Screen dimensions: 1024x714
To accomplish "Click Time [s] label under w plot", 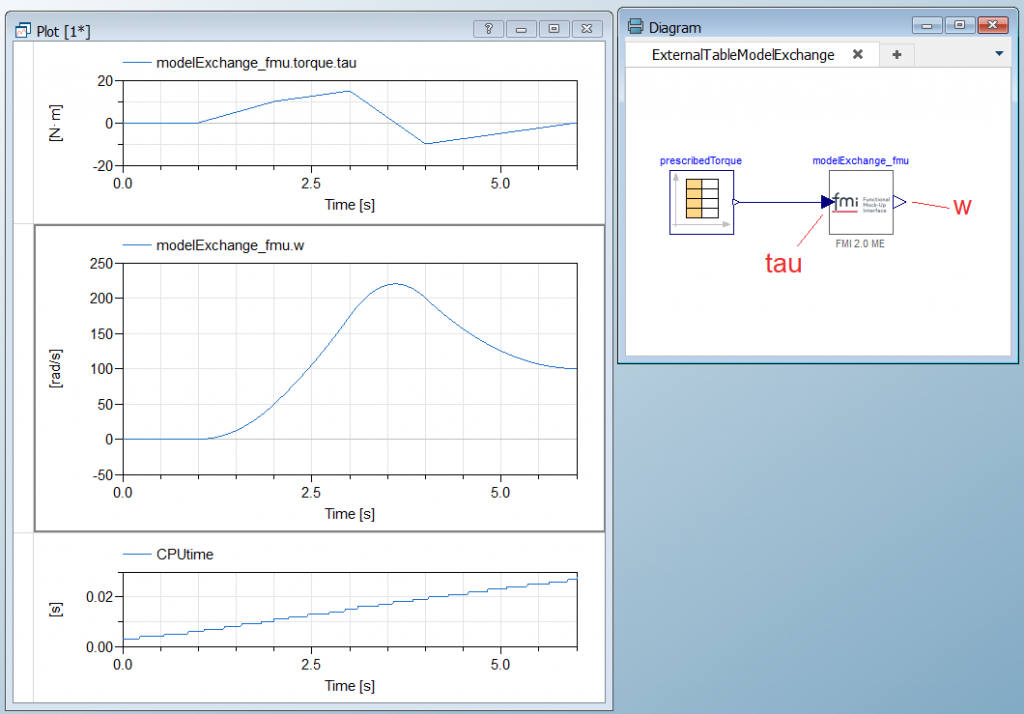I will (x=349, y=514).
